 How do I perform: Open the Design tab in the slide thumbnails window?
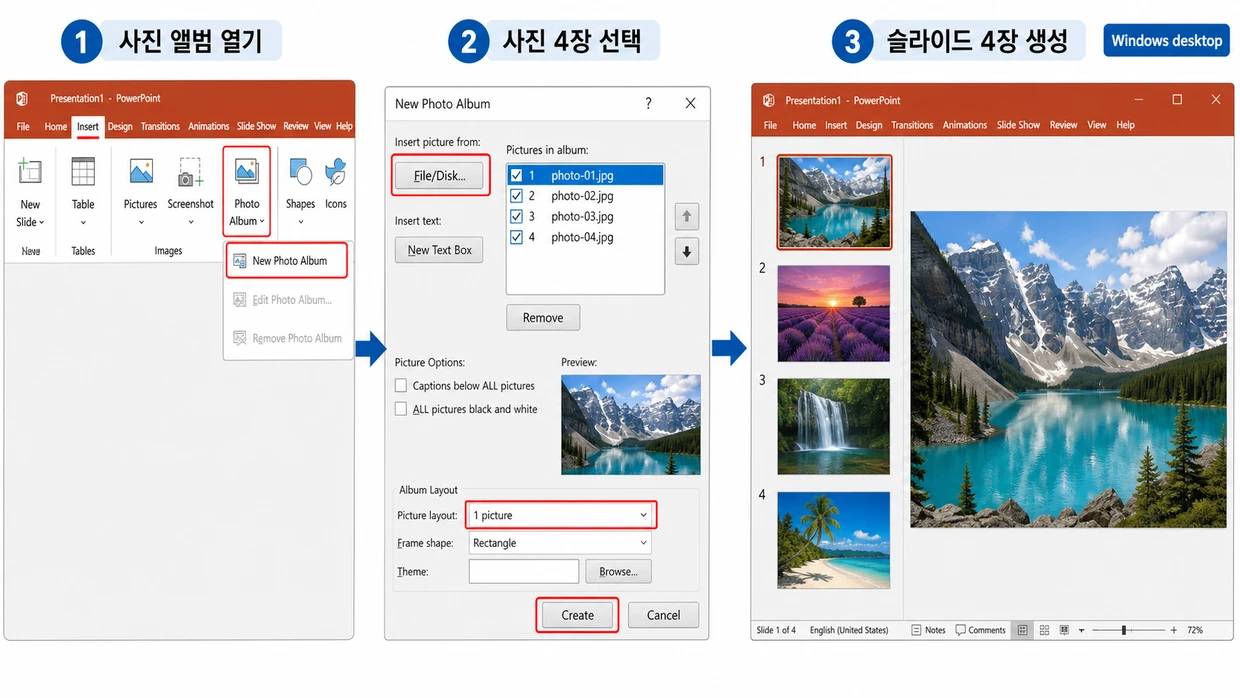(x=869, y=125)
